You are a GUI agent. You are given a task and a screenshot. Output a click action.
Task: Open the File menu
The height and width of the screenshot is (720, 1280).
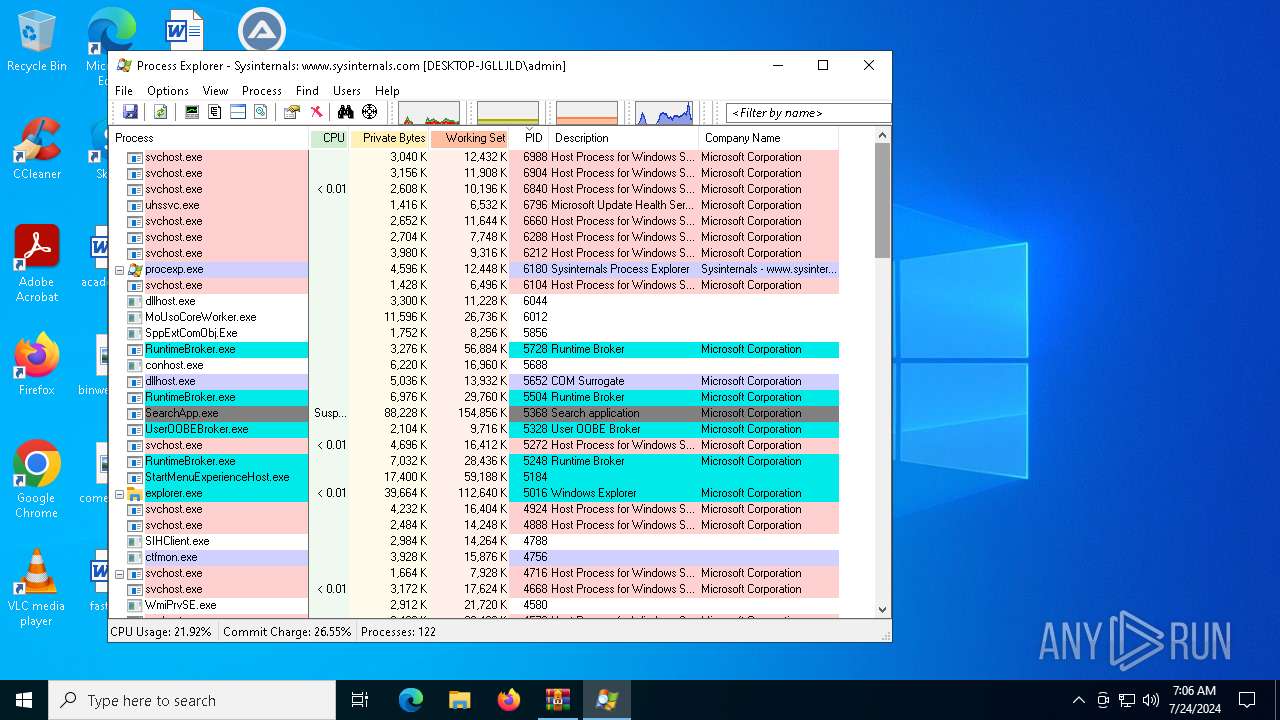[x=125, y=90]
